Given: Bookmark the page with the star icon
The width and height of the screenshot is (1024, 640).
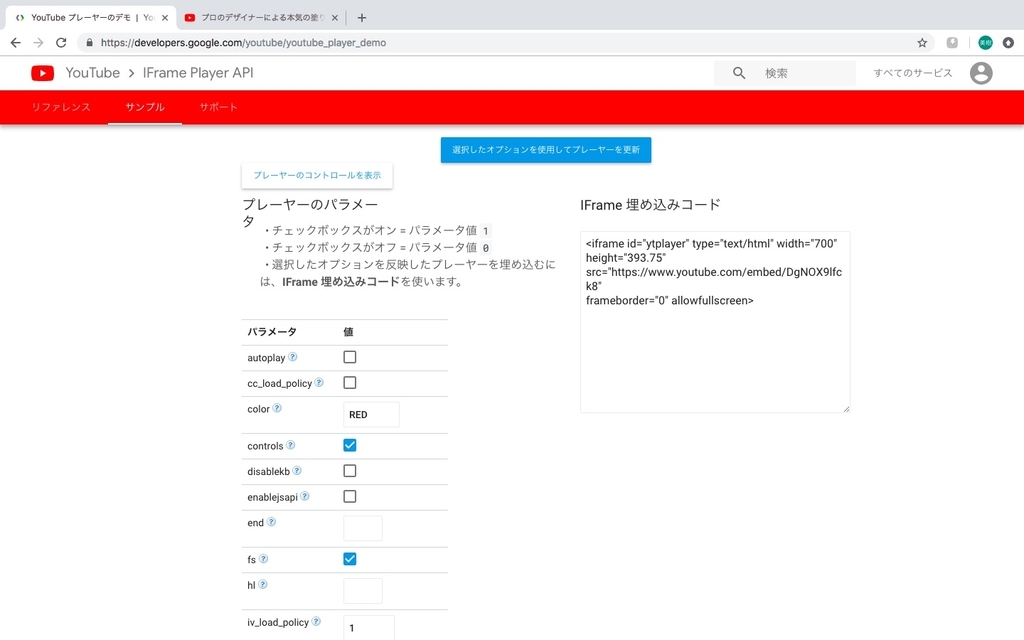Looking at the screenshot, I should click(923, 42).
